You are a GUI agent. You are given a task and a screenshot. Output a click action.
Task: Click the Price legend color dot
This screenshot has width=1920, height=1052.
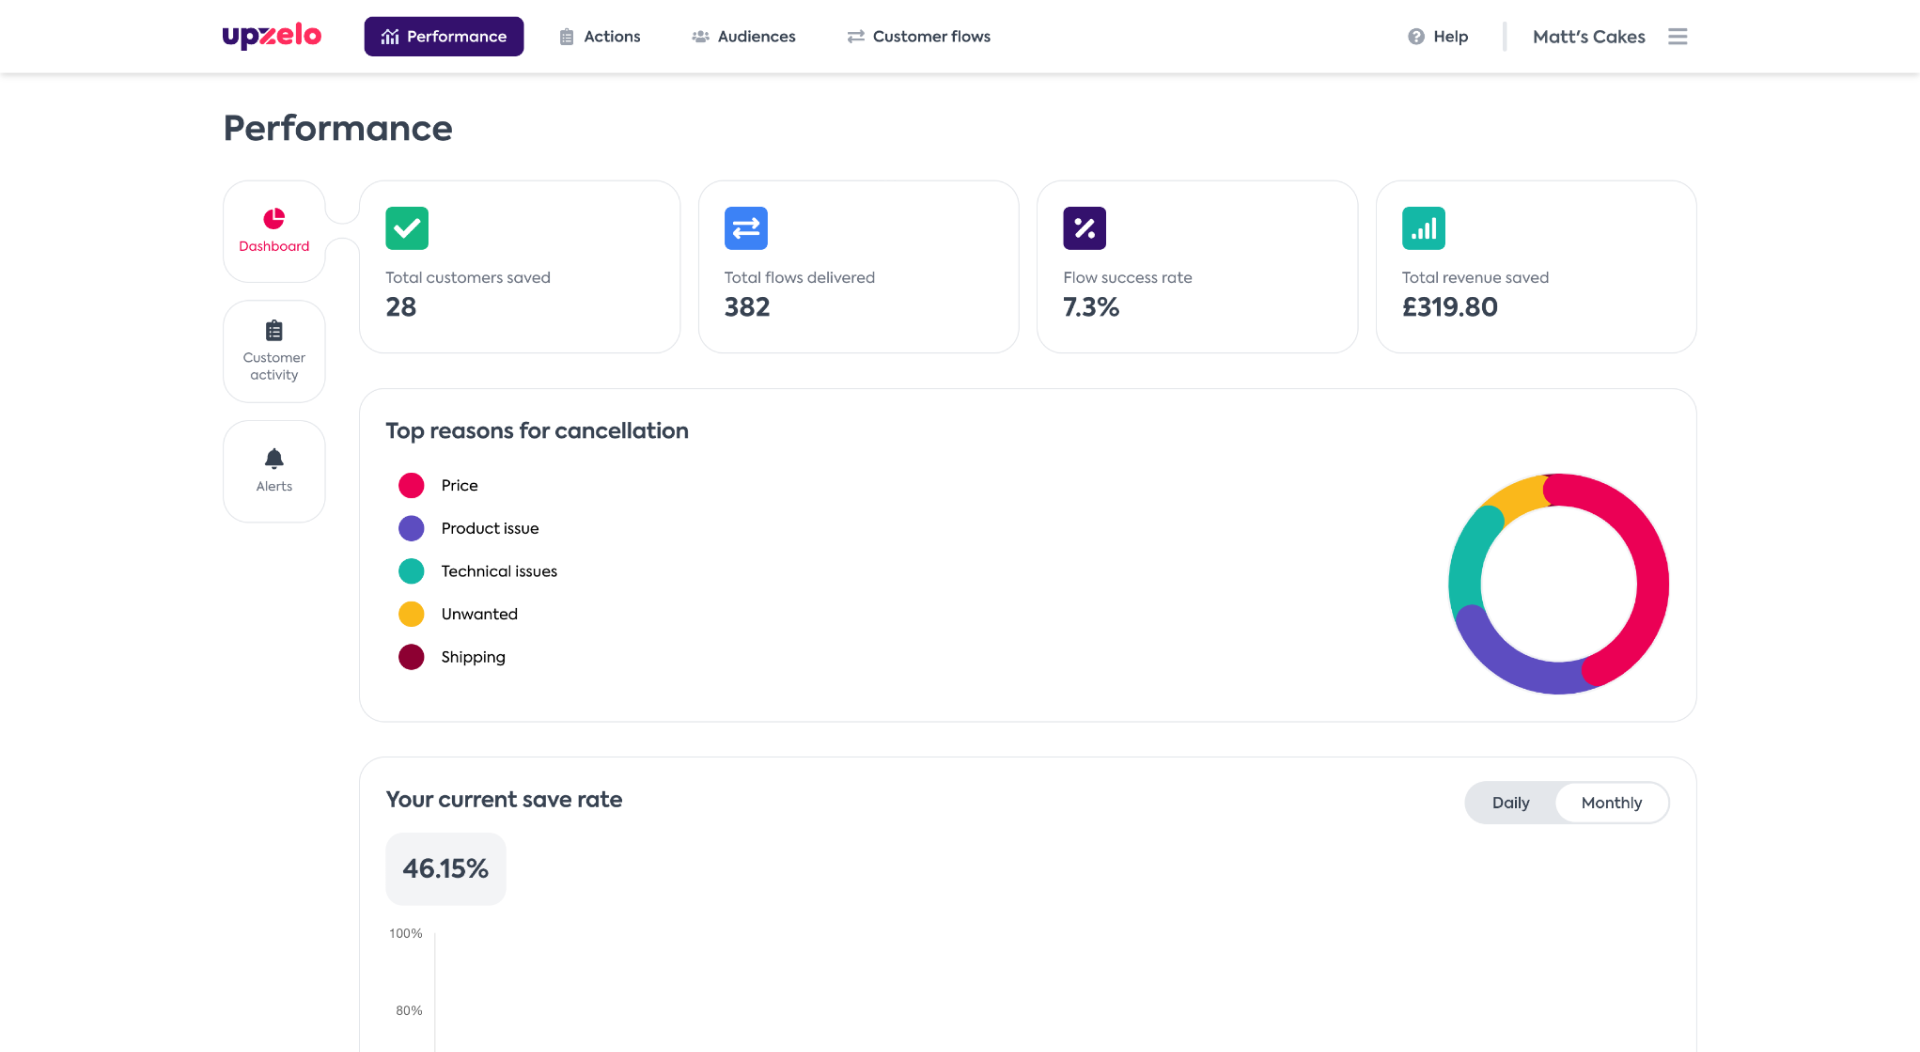(x=411, y=486)
